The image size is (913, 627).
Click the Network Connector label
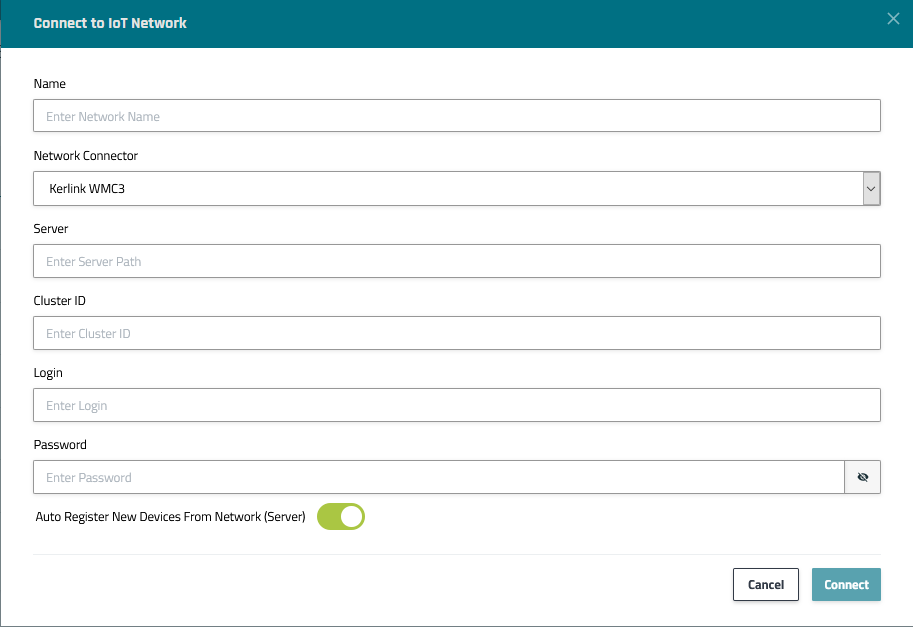click(86, 156)
